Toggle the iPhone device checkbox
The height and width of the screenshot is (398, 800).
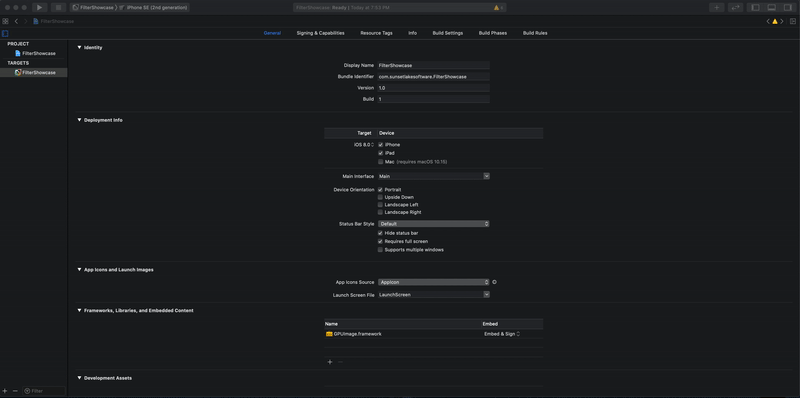pyautogui.click(x=381, y=145)
